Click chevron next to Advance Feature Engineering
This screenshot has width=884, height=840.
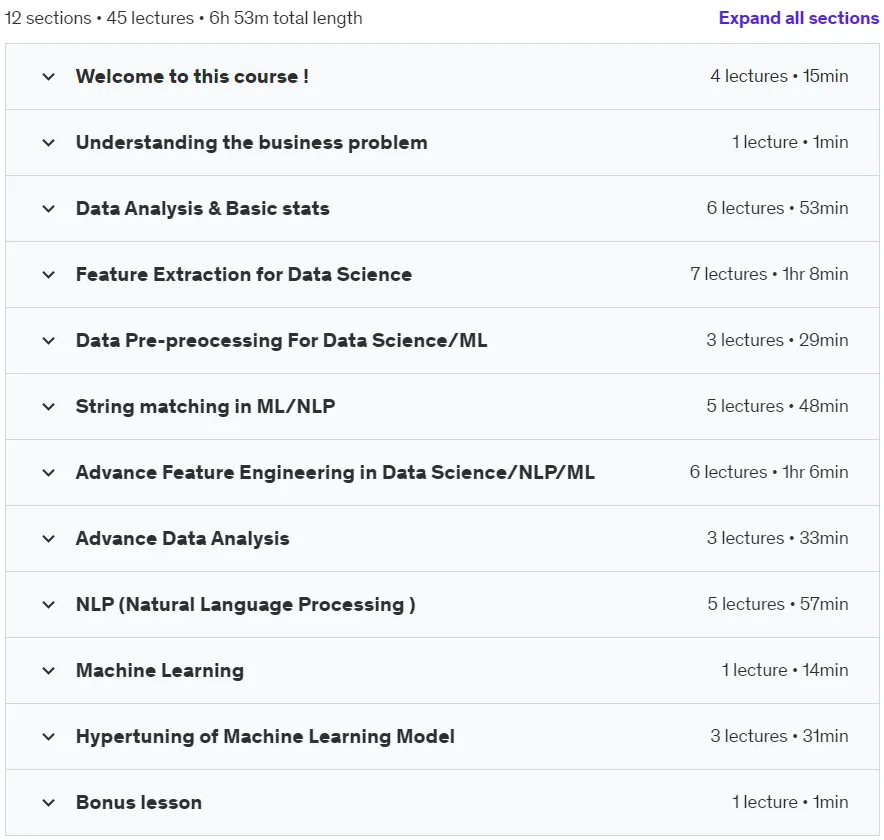[49, 472]
